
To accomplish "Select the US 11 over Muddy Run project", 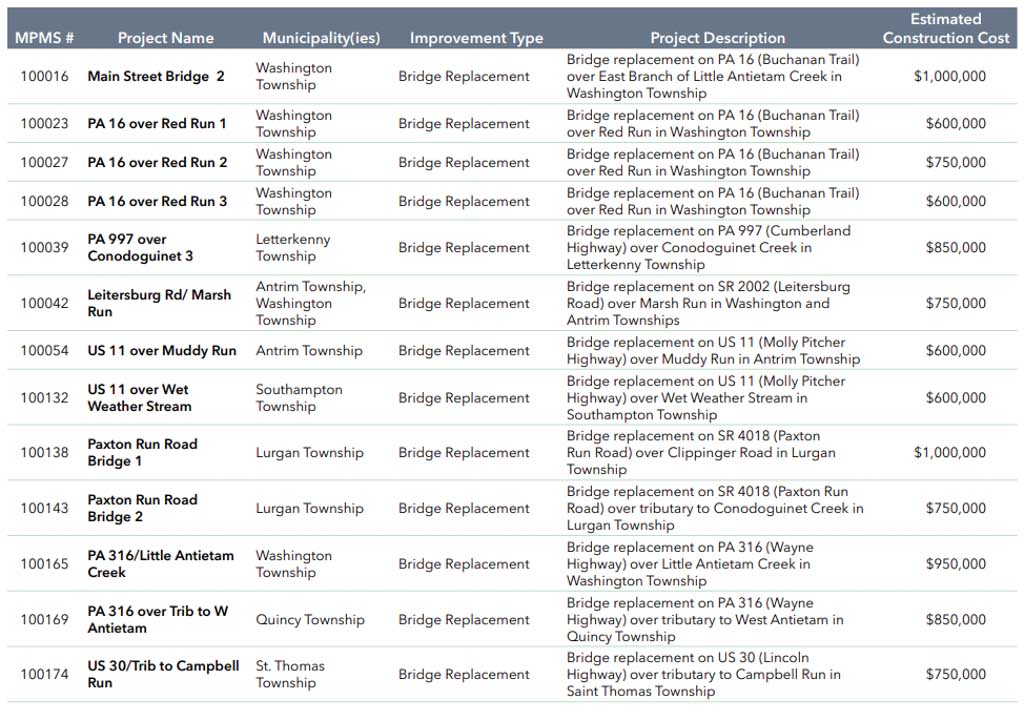I will click(162, 351).
